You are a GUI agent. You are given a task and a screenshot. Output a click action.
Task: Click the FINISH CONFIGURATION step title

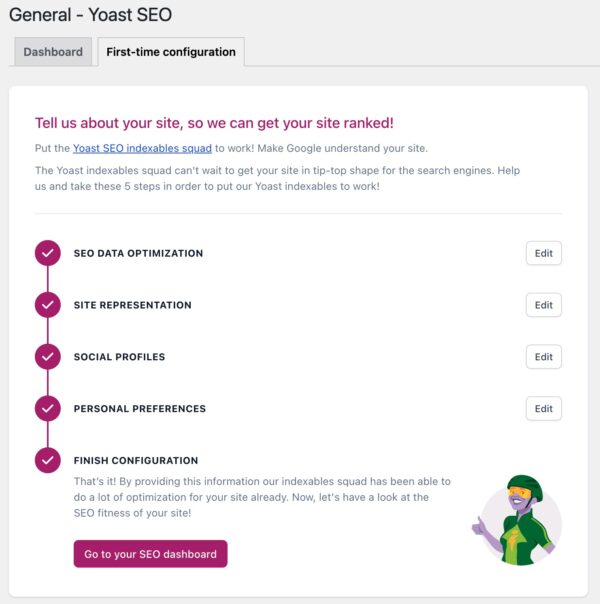(x=136, y=460)
